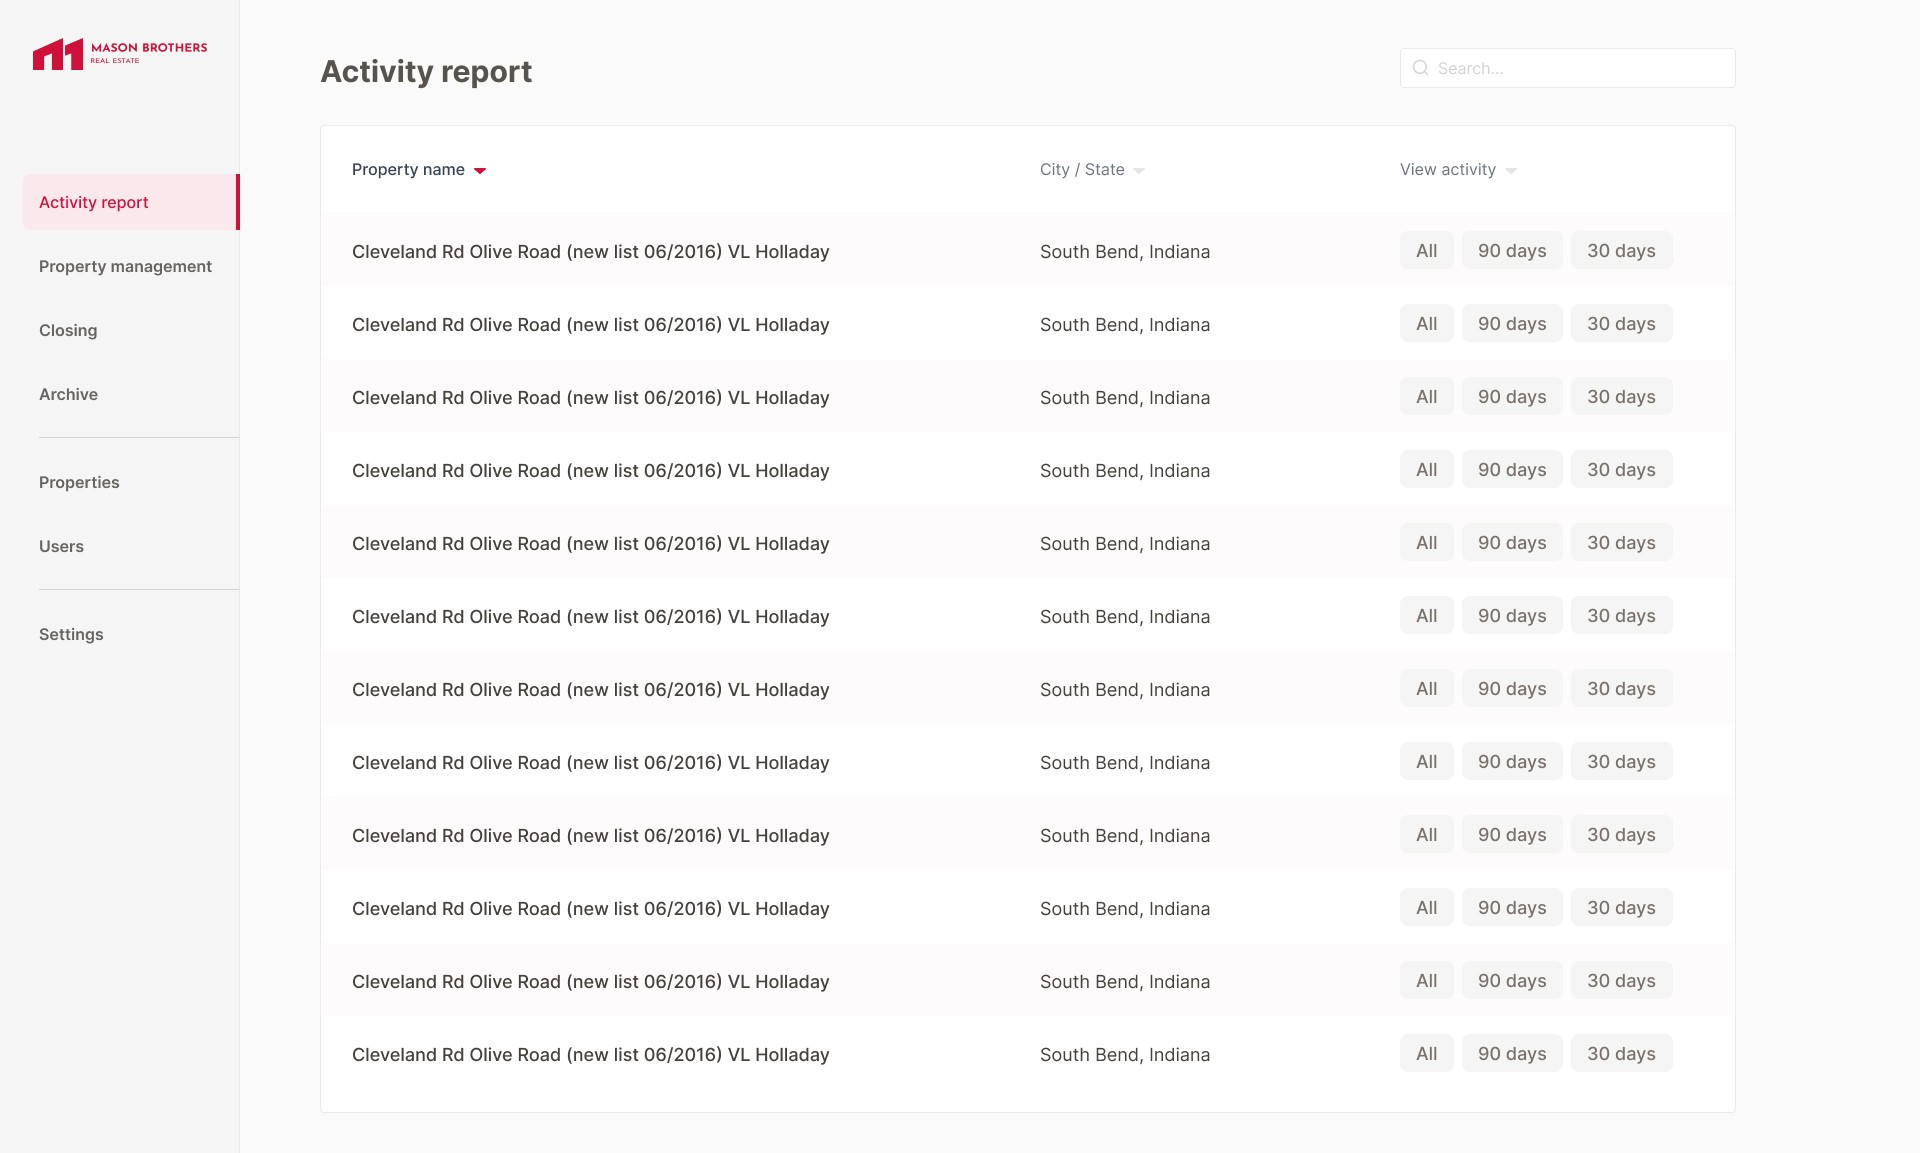
Task: Click the first row property name
Action: point(590,252)
